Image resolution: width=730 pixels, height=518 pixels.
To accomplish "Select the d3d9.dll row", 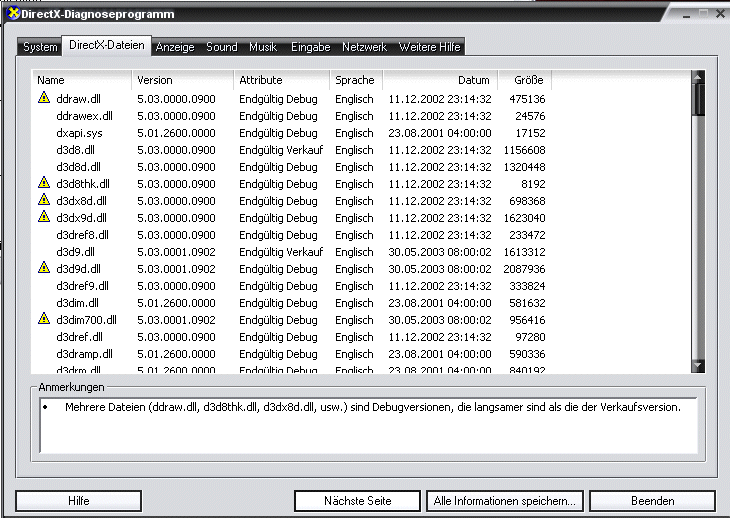I will coord(291,252).
